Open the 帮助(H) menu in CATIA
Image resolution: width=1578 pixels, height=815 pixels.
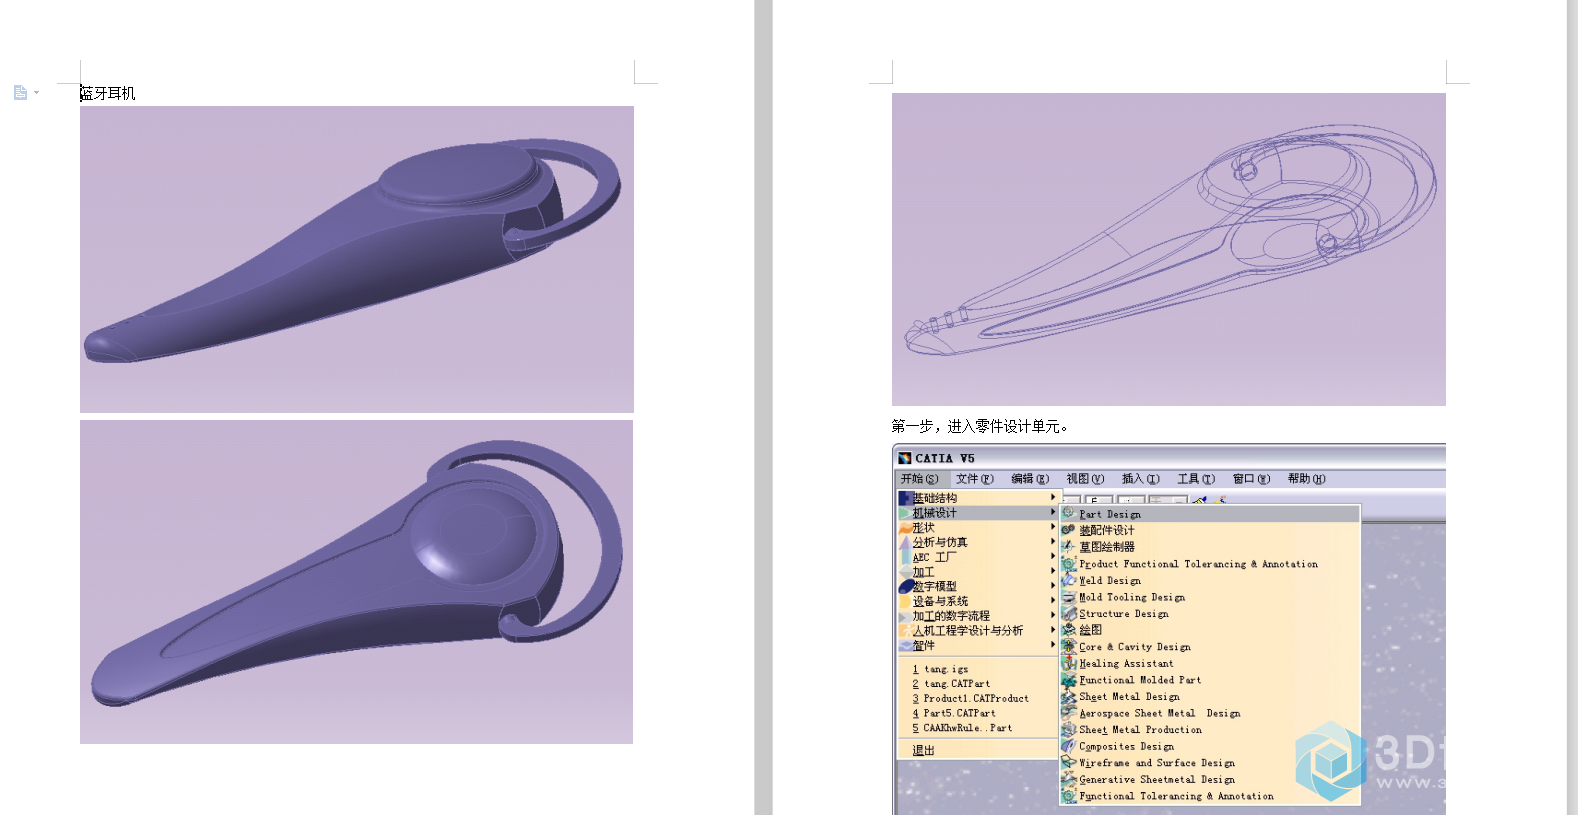click(1307, 479)
